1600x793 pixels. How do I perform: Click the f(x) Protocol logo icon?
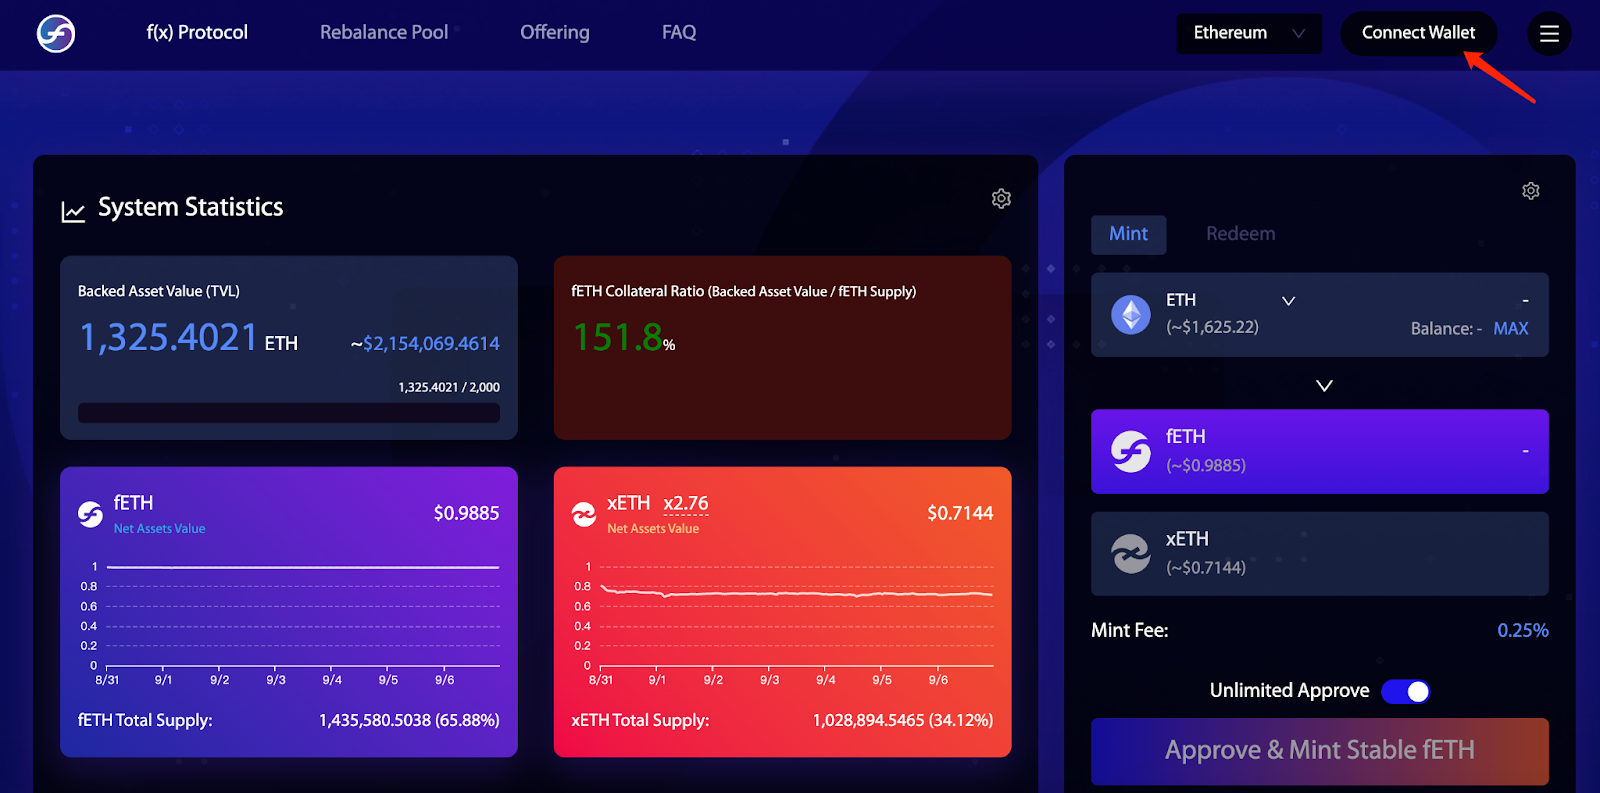56,33
